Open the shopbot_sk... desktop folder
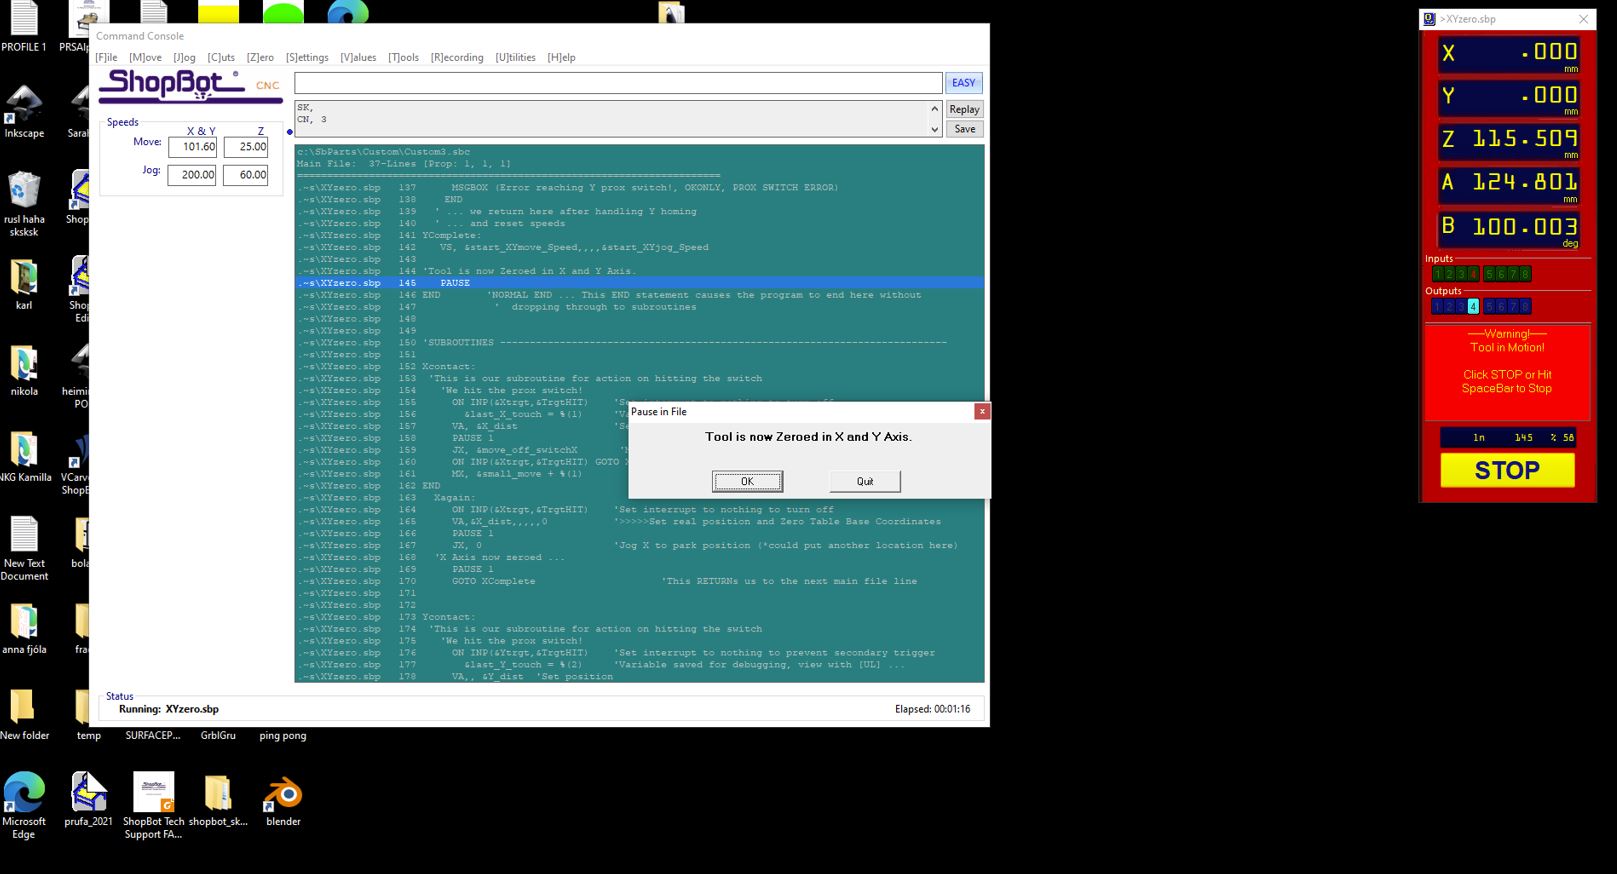Screen dimensions: 1617x874 pos(218,799)
